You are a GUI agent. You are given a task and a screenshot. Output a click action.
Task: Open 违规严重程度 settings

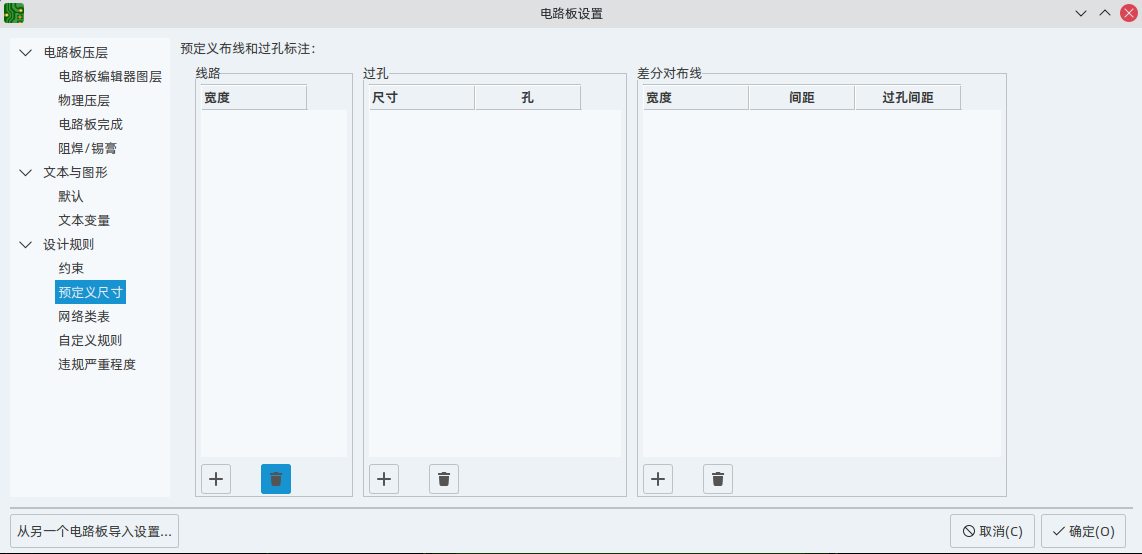coord(97,364)
